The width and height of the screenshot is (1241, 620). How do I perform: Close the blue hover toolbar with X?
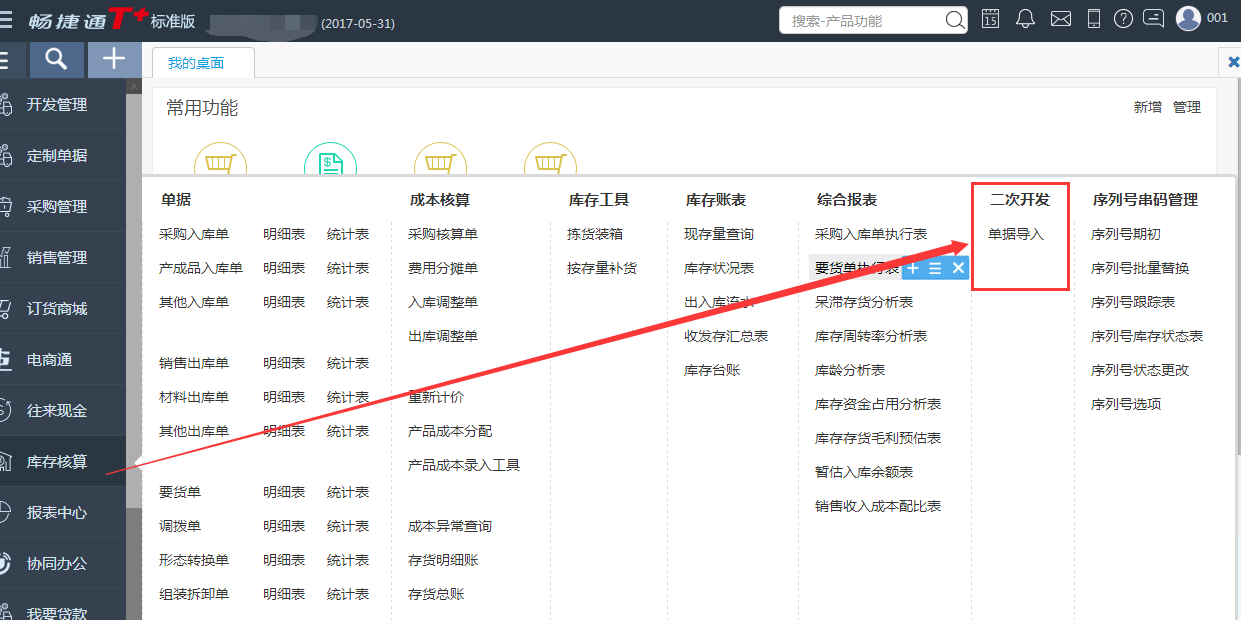pyautogui.click(x=958, y=268)
